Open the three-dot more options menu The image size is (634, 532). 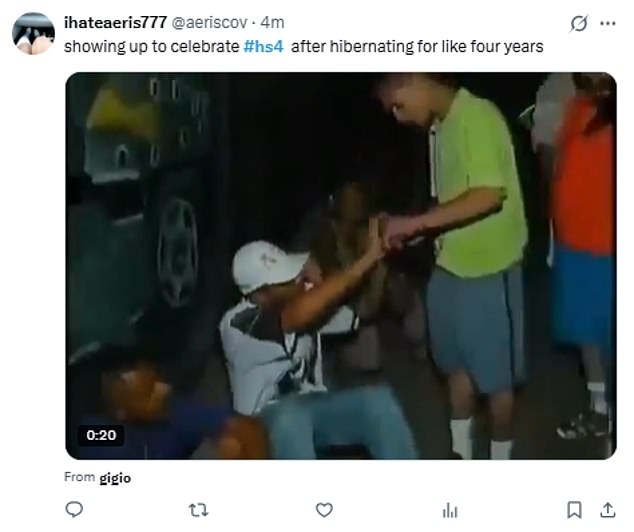pos(608,23)
